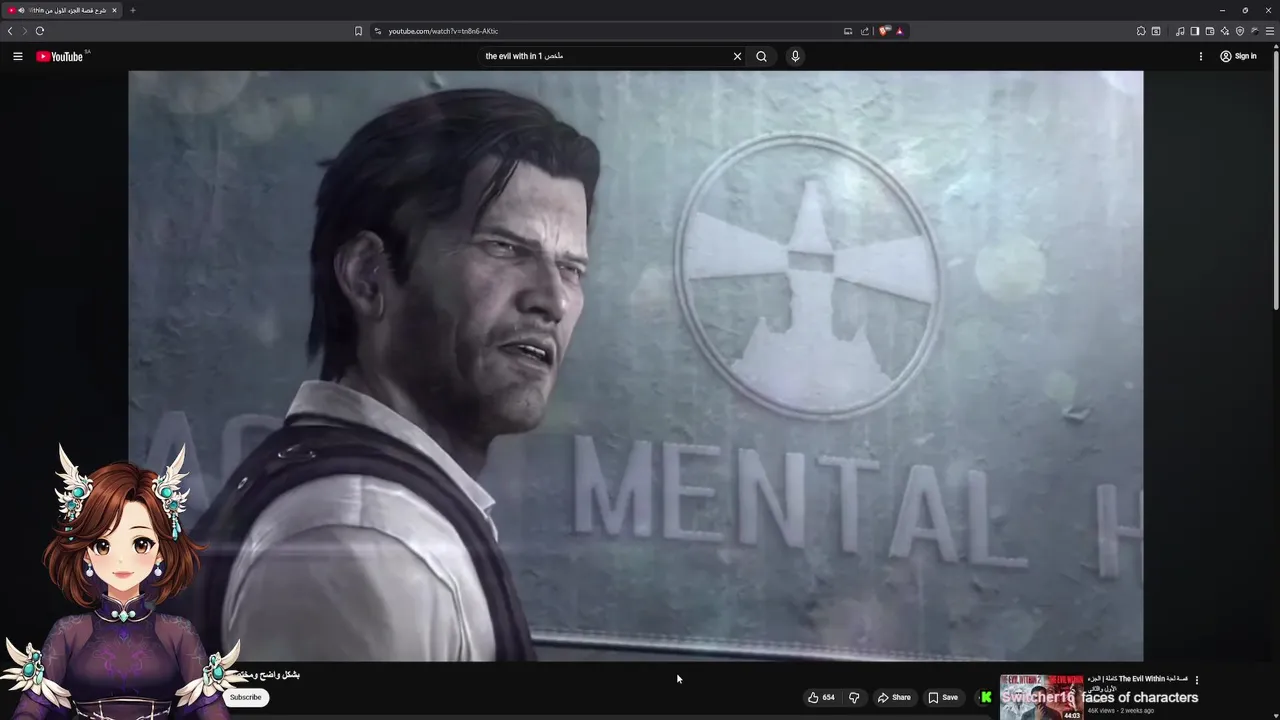Viewport: 1280px width, 720px height.
Task: Dislike the video
Action: [853, 697]
